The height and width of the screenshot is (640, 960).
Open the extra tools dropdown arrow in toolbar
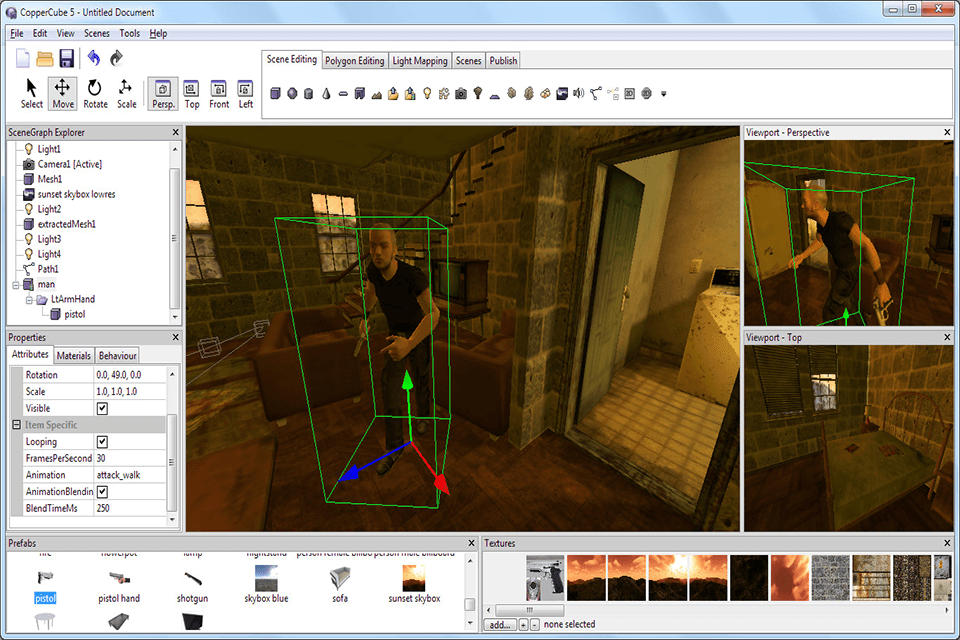coord(663,95)
